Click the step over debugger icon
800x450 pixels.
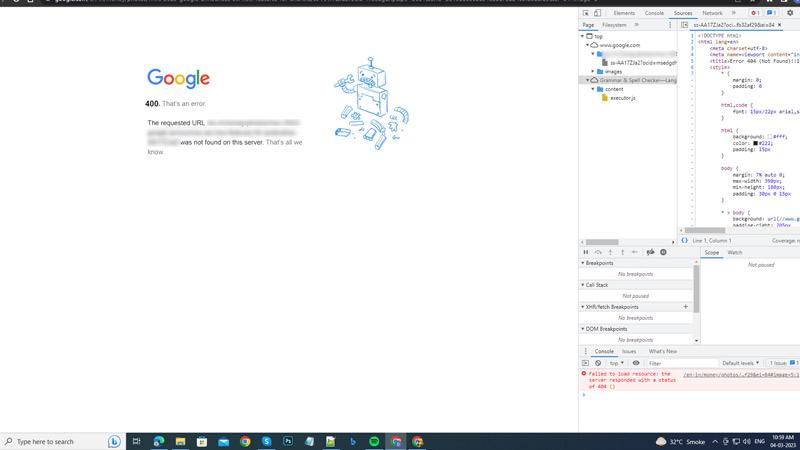[x=598, y=252]
